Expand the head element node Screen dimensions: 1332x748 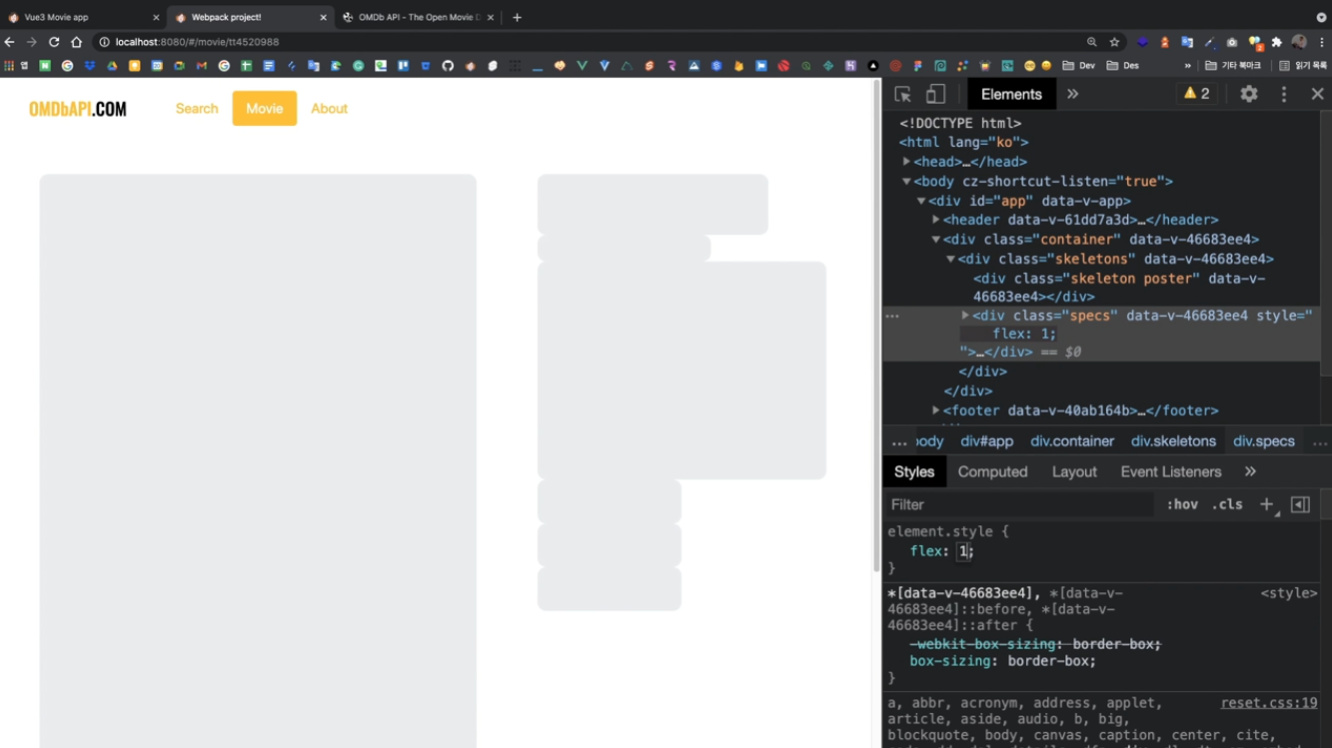click(x=906, y=162)
